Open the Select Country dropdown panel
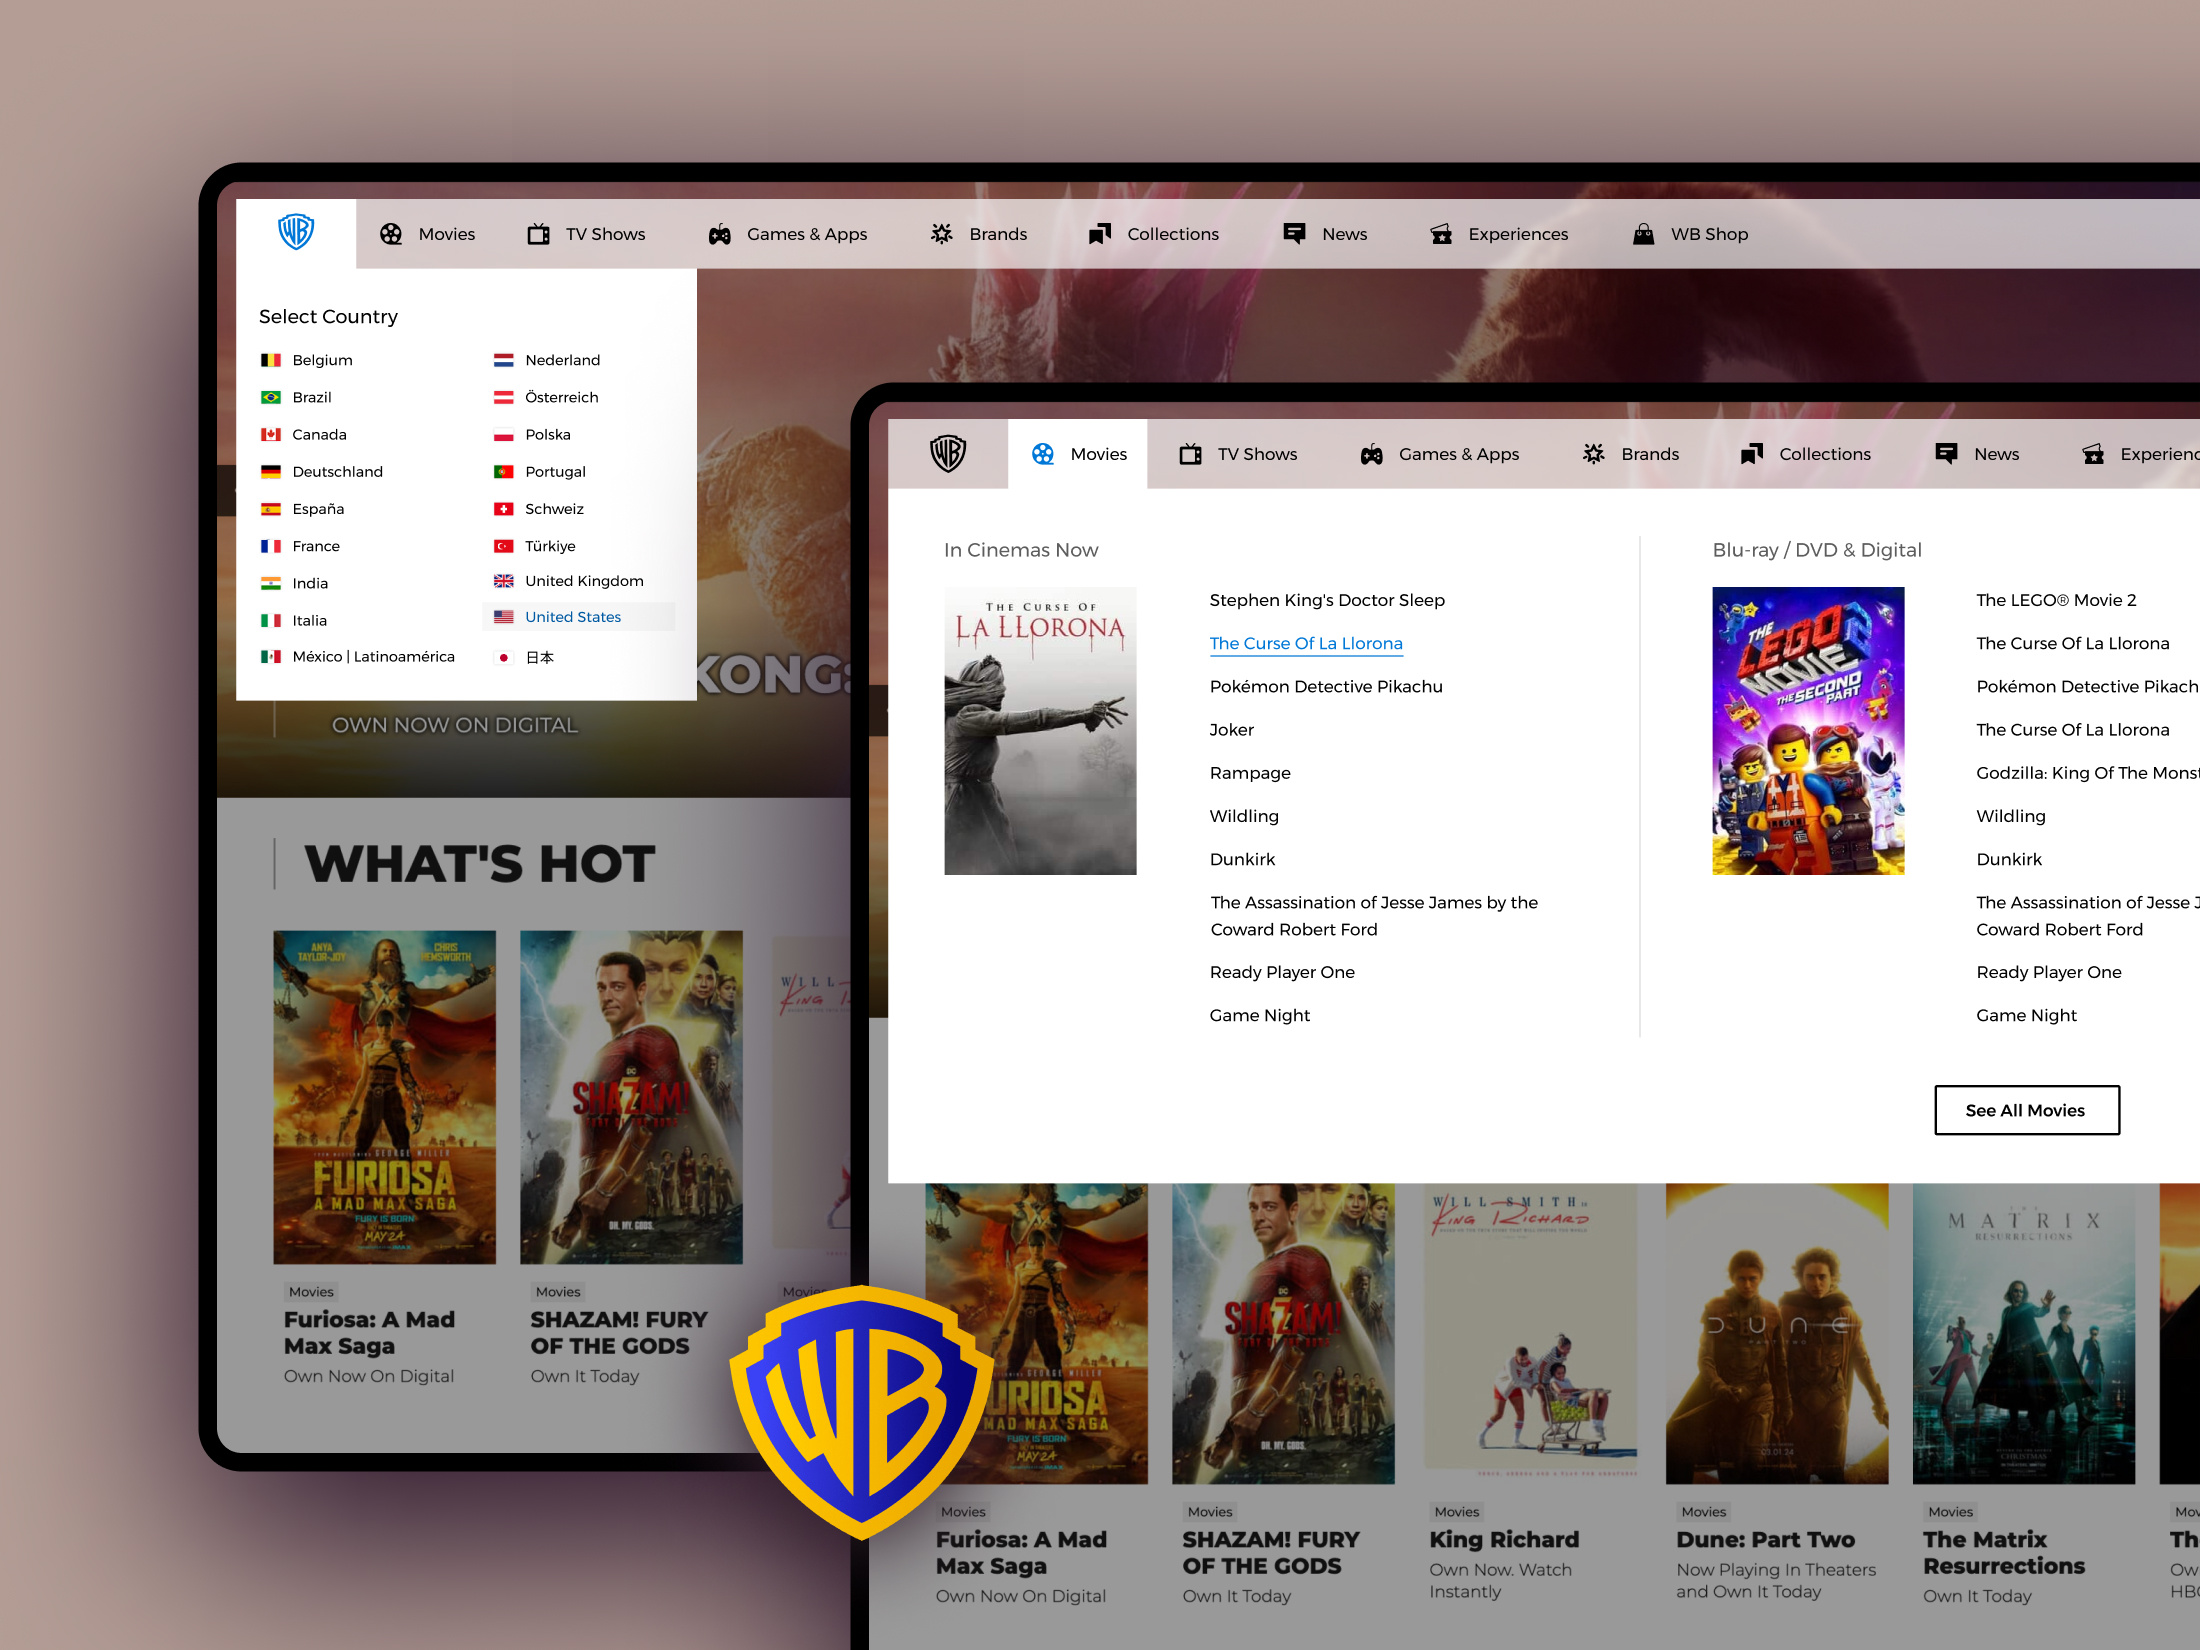 (x=328, y=316)
